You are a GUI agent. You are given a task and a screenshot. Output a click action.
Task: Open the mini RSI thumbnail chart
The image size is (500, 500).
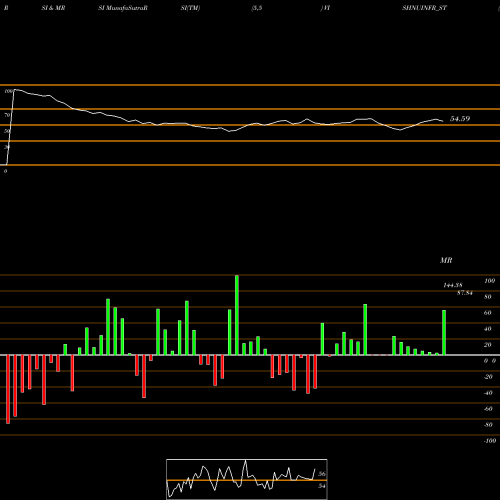coord(247,479)
